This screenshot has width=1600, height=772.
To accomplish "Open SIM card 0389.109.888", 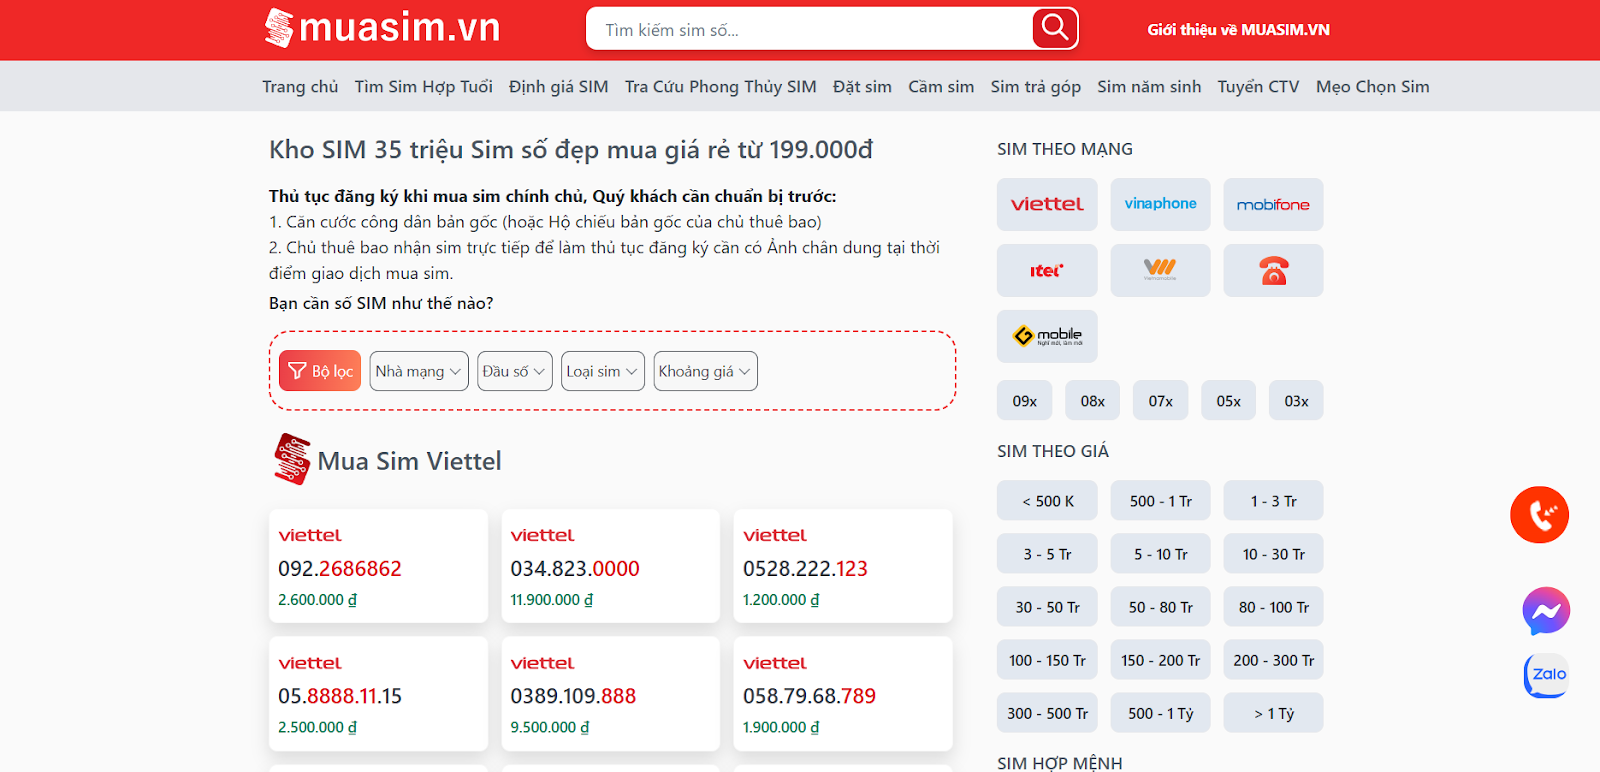I will (x=610, y=694).
